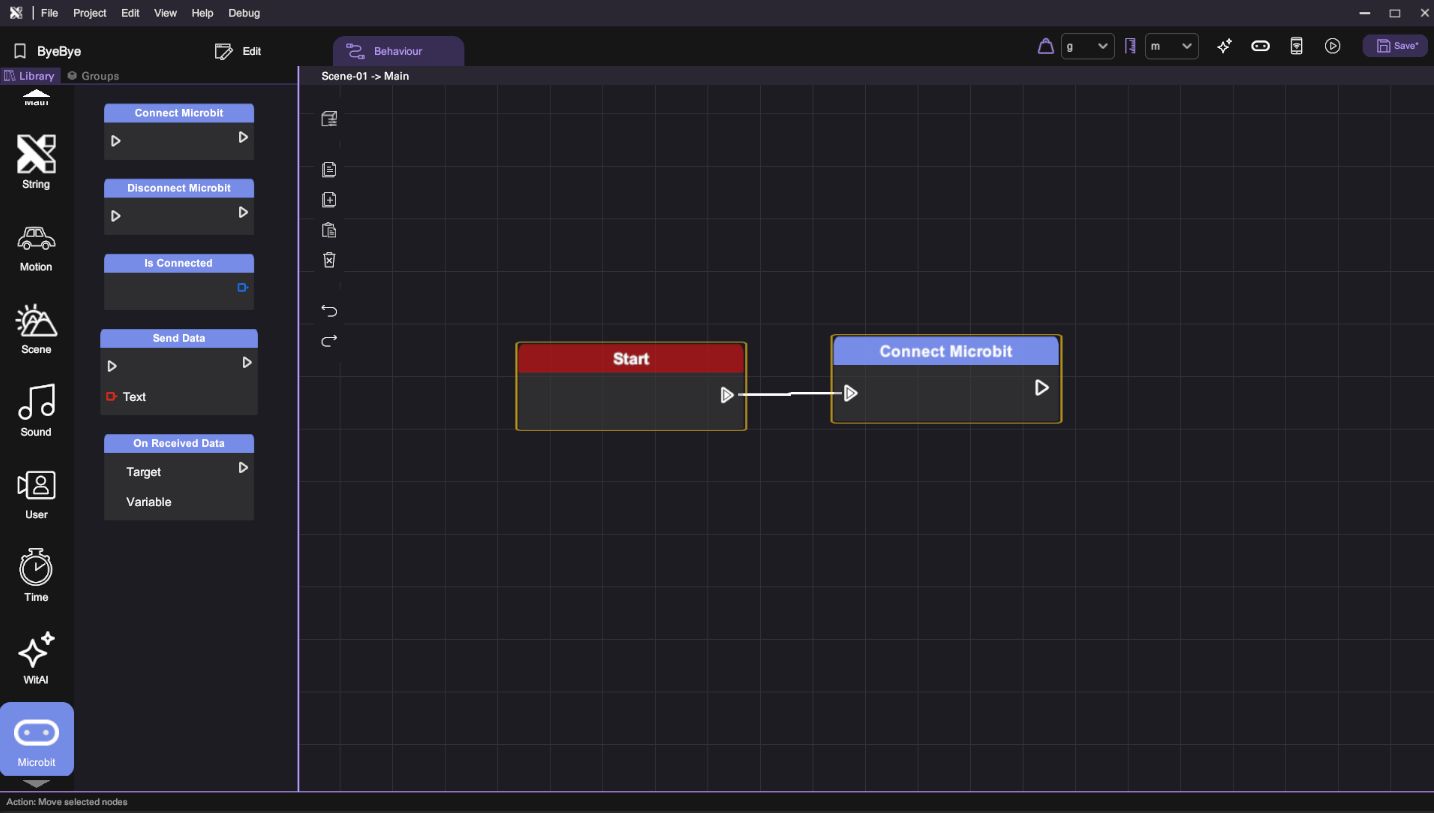Open the Motion library category
This screenshot has width=1434, height=813.
coord(36,247)
